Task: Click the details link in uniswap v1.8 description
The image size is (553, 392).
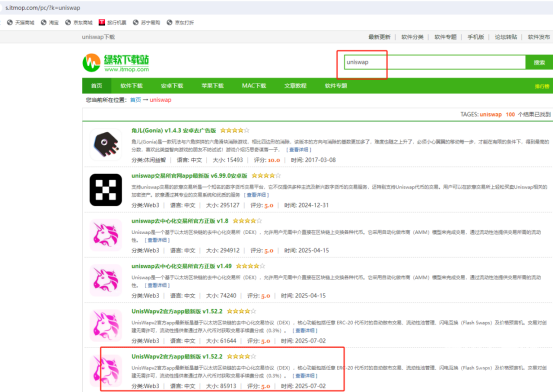Action: click(157, 240)
